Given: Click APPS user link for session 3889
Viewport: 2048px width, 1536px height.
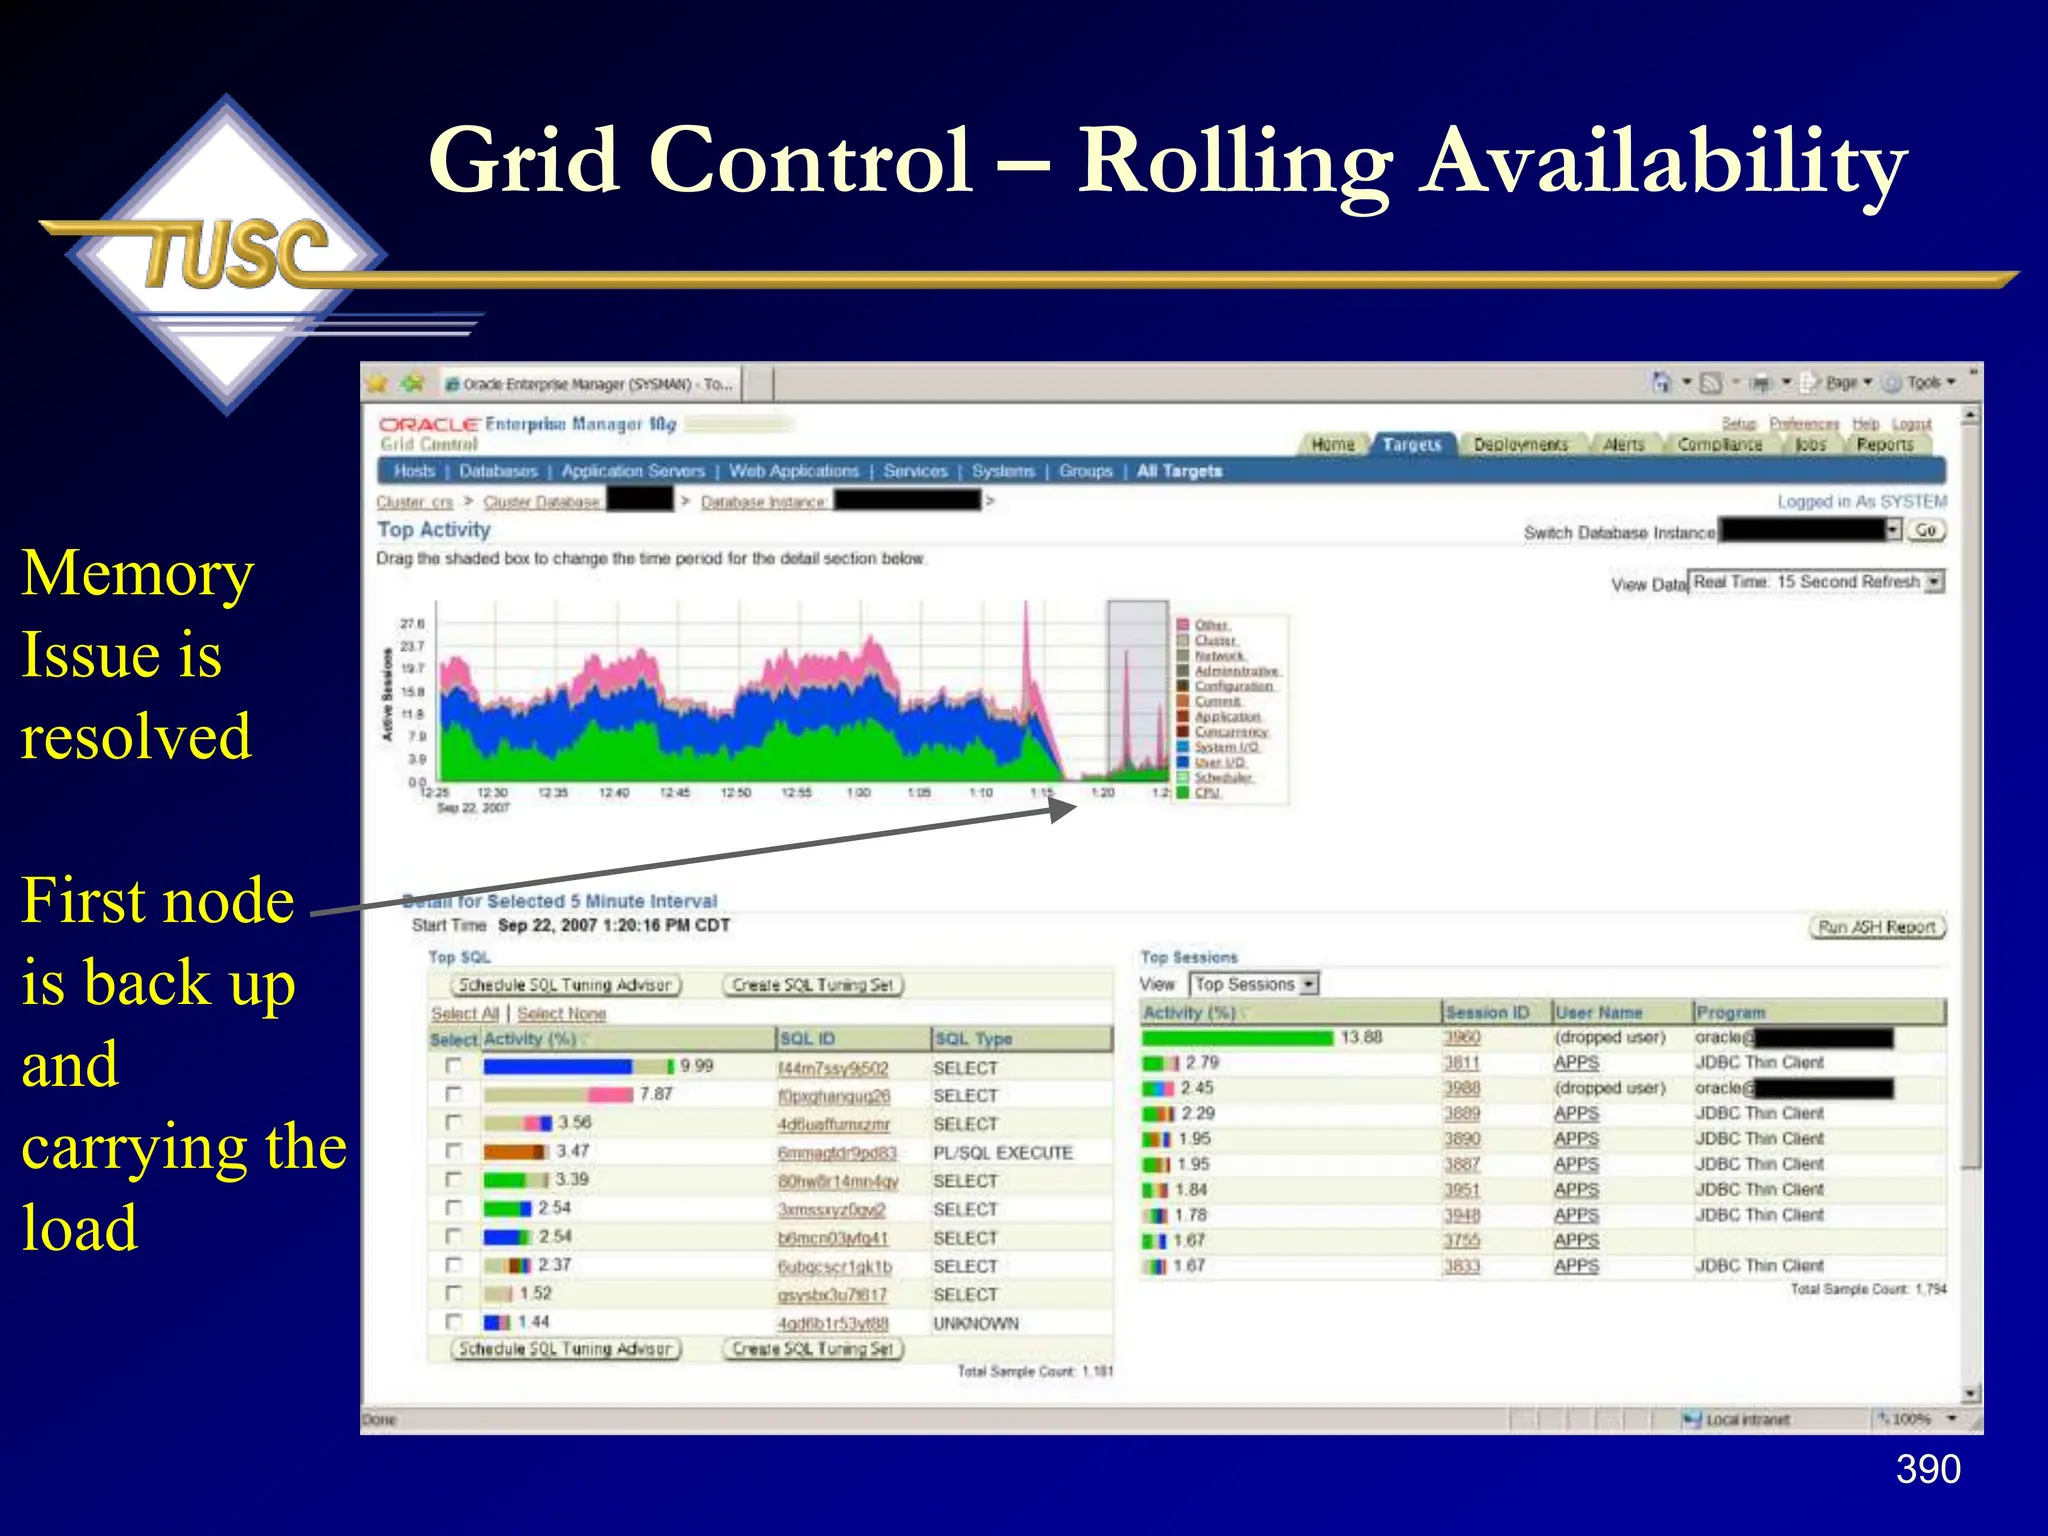Looking at the screenshot, I should [x=1577, y=1114].
